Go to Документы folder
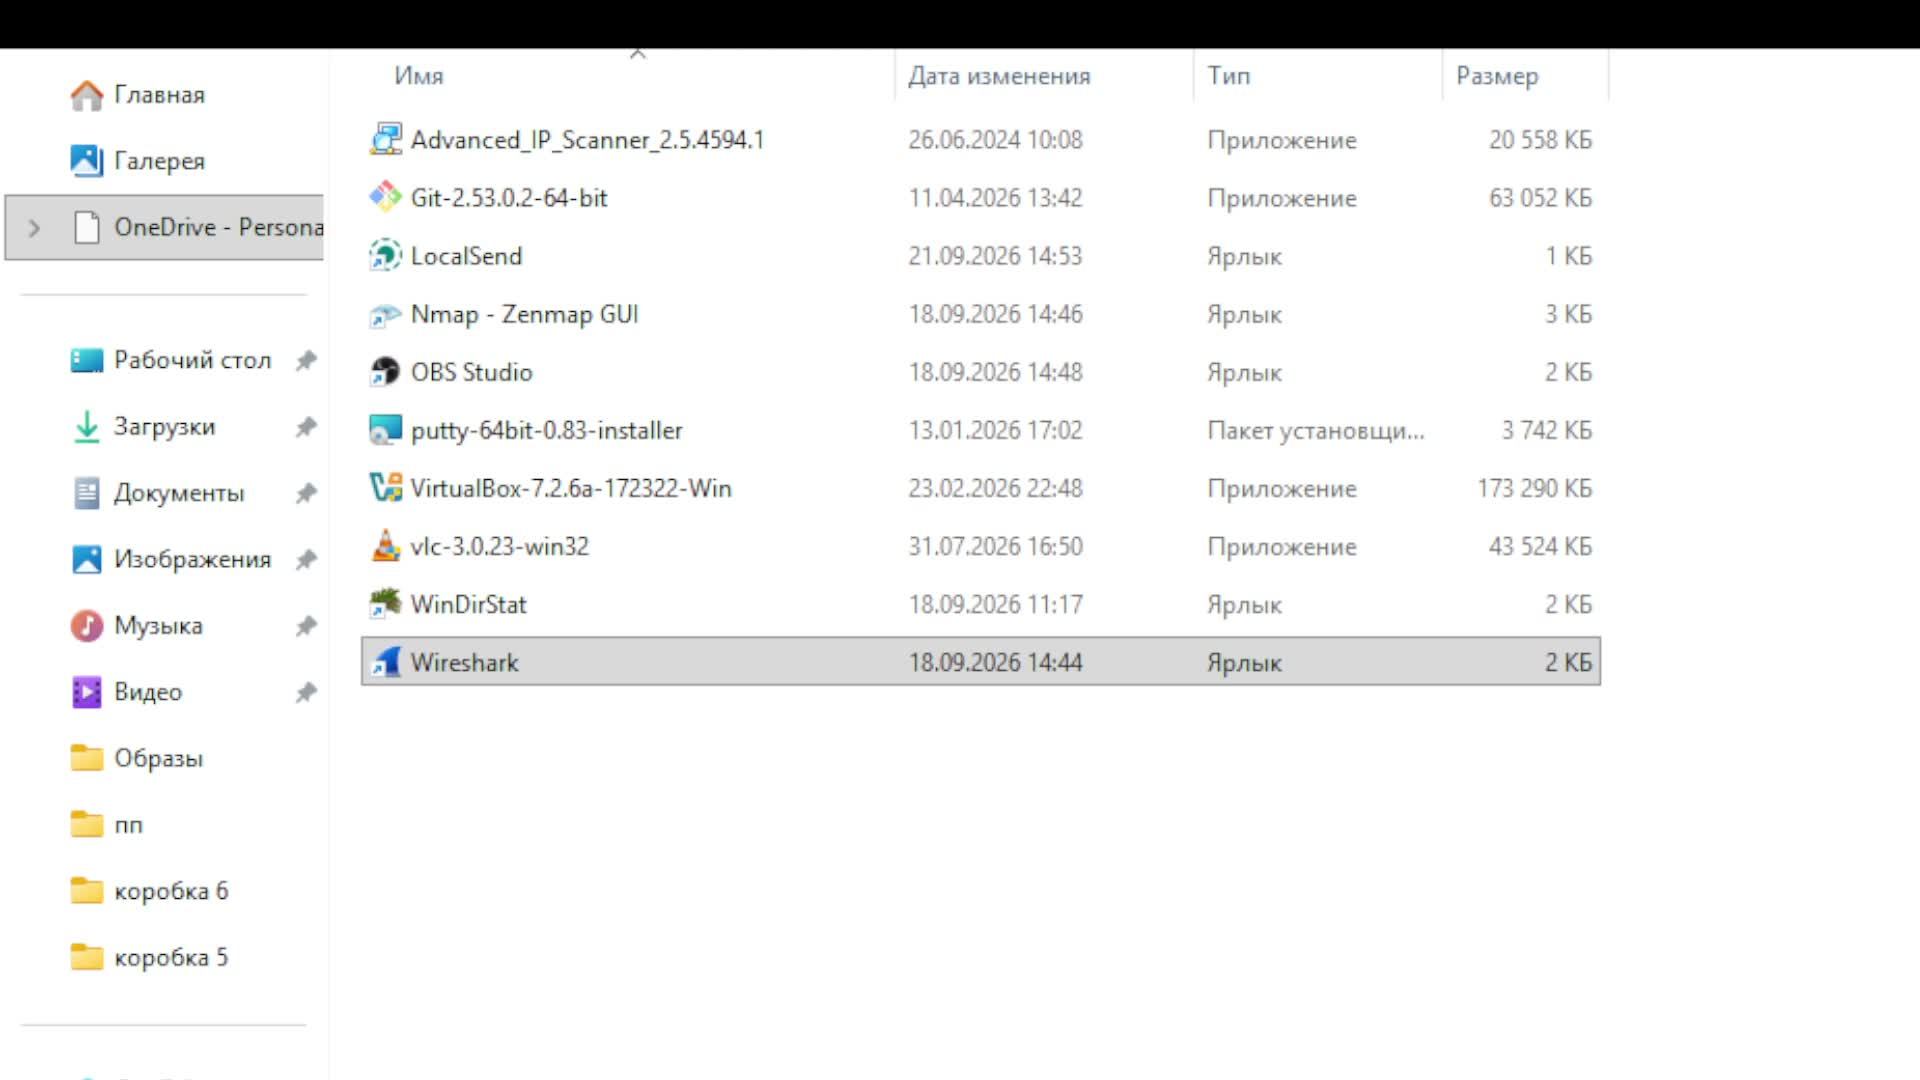The image size is (1920, 1080). point(179,493)
